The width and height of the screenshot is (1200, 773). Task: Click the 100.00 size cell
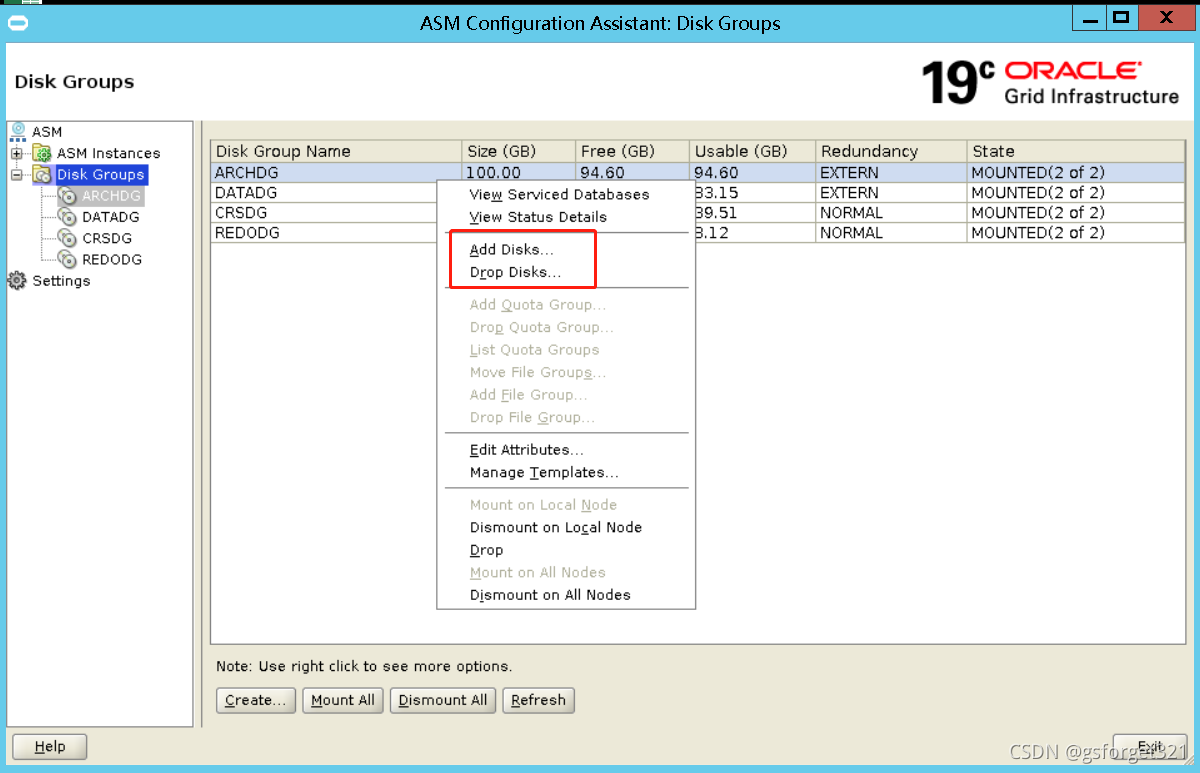pos(518,172)
